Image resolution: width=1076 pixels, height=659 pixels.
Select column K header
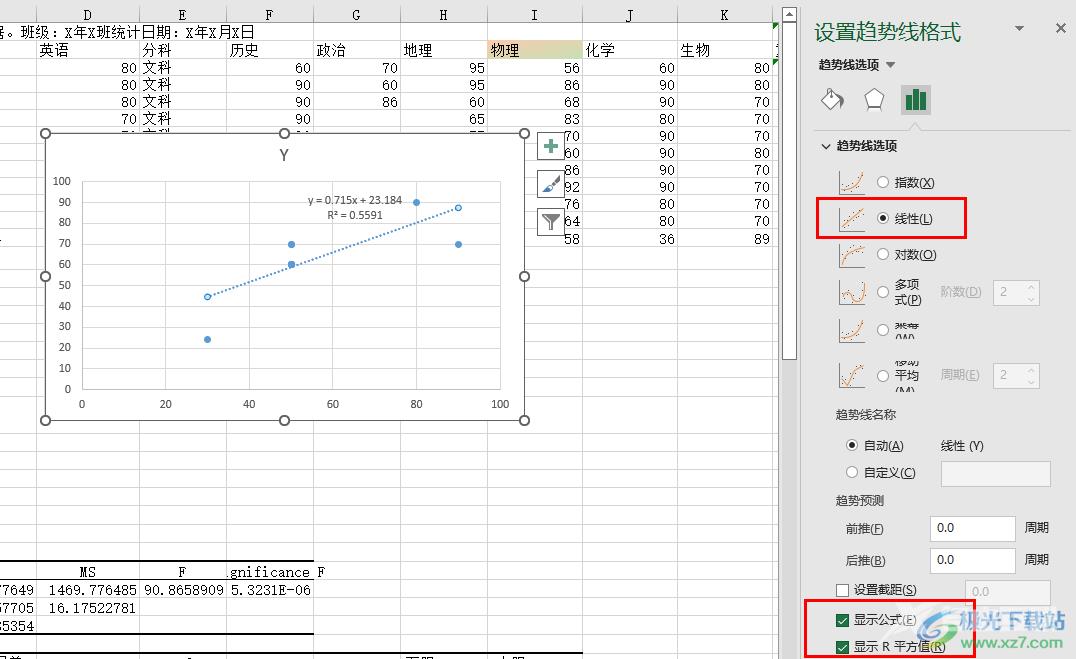point(725,14)
